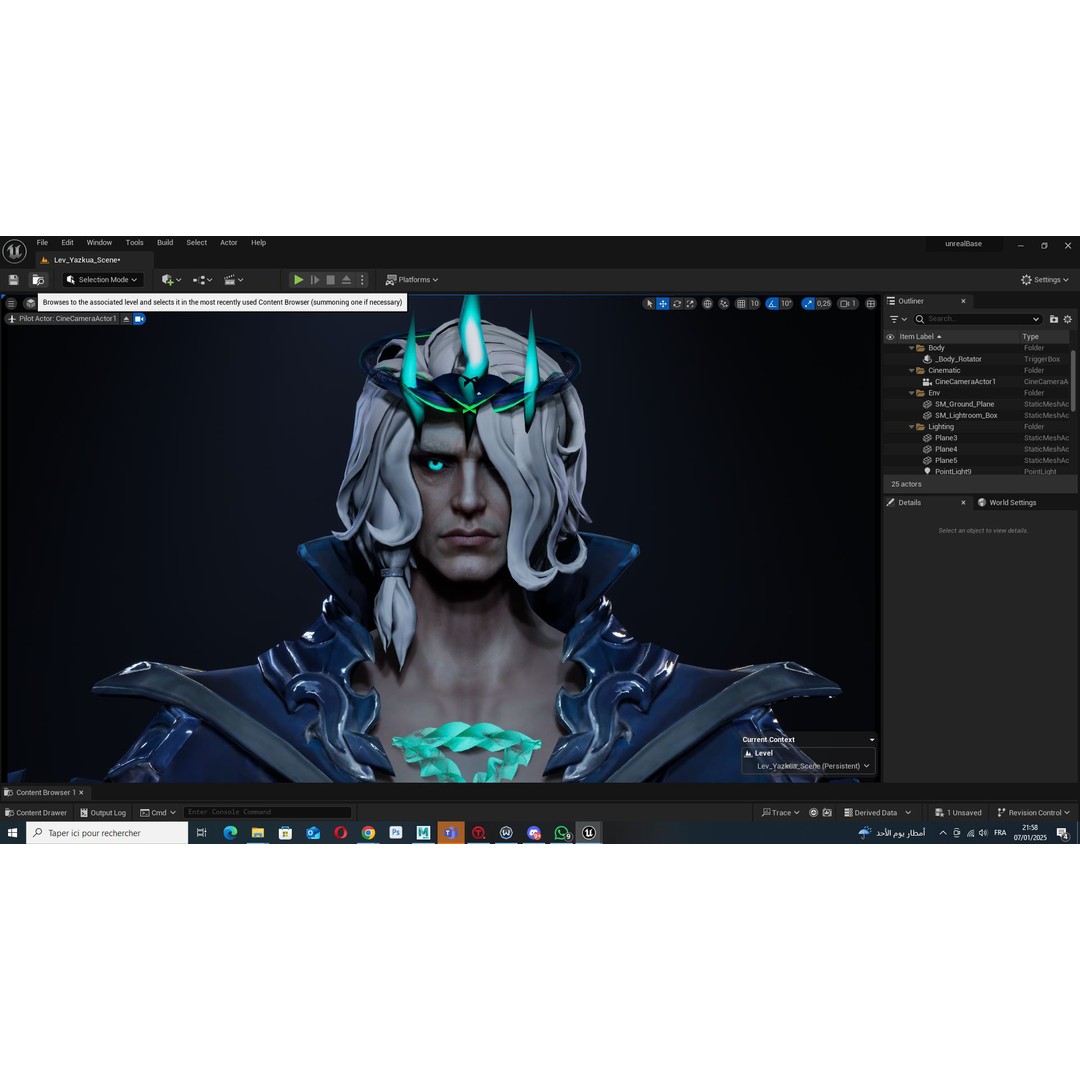Open the Build menu

pos(165,242)
